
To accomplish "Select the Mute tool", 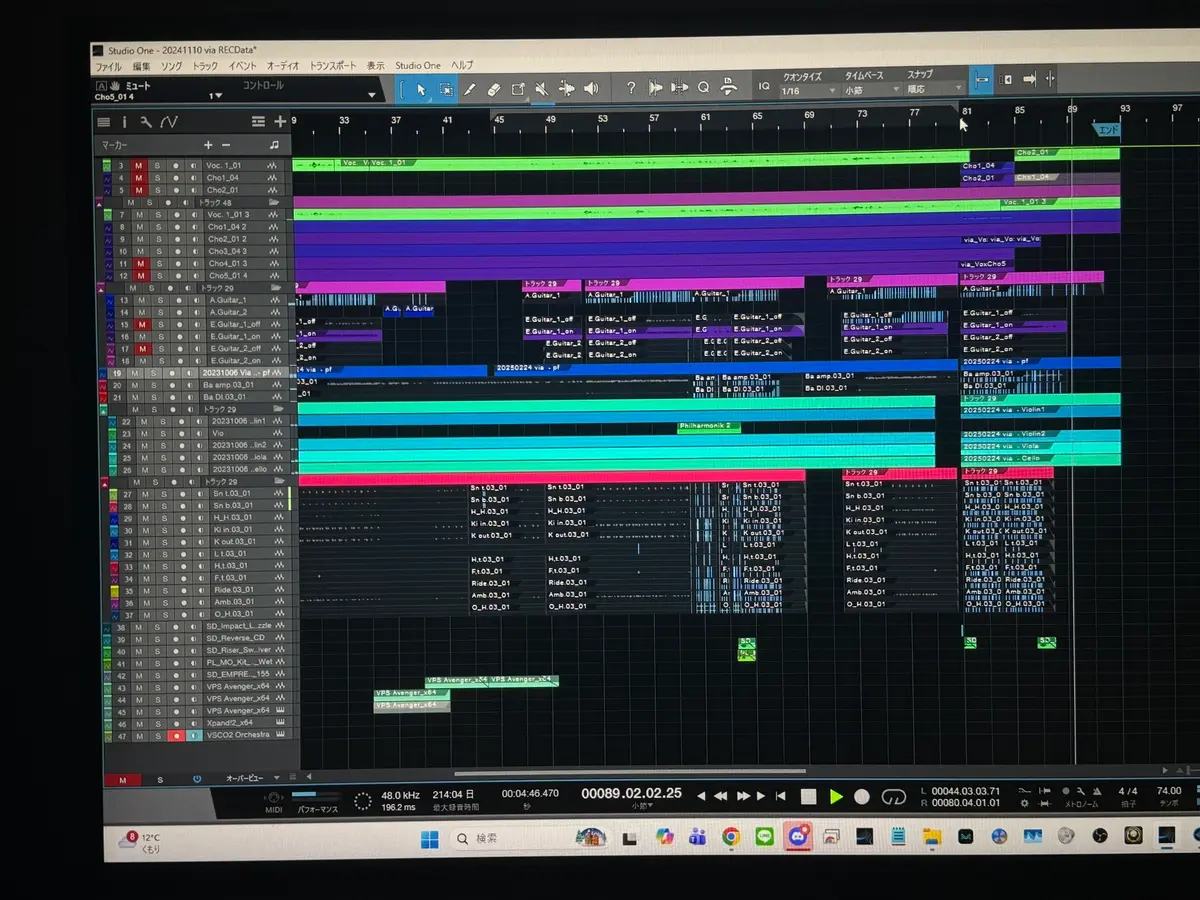I will click(x=542, y=89).
